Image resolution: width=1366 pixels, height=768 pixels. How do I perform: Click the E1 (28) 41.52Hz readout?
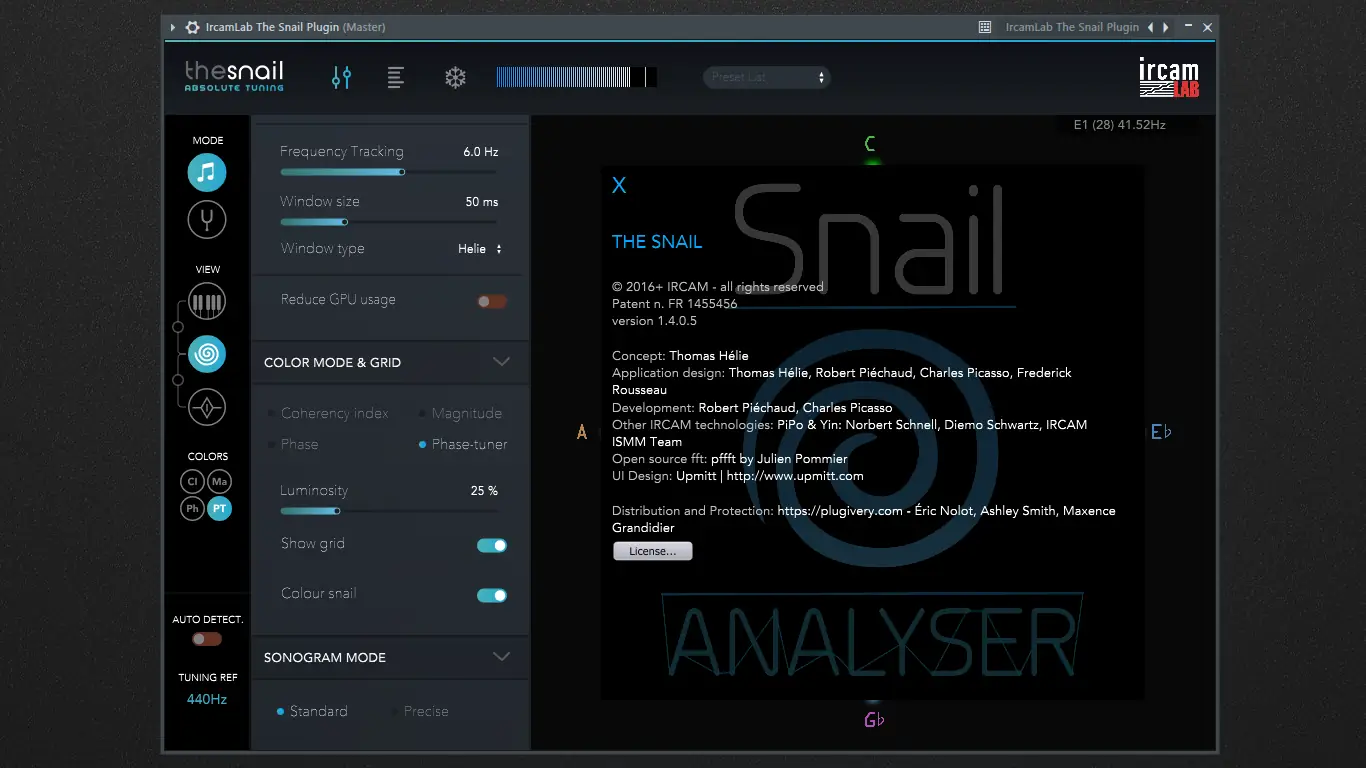pos(1120,125)
